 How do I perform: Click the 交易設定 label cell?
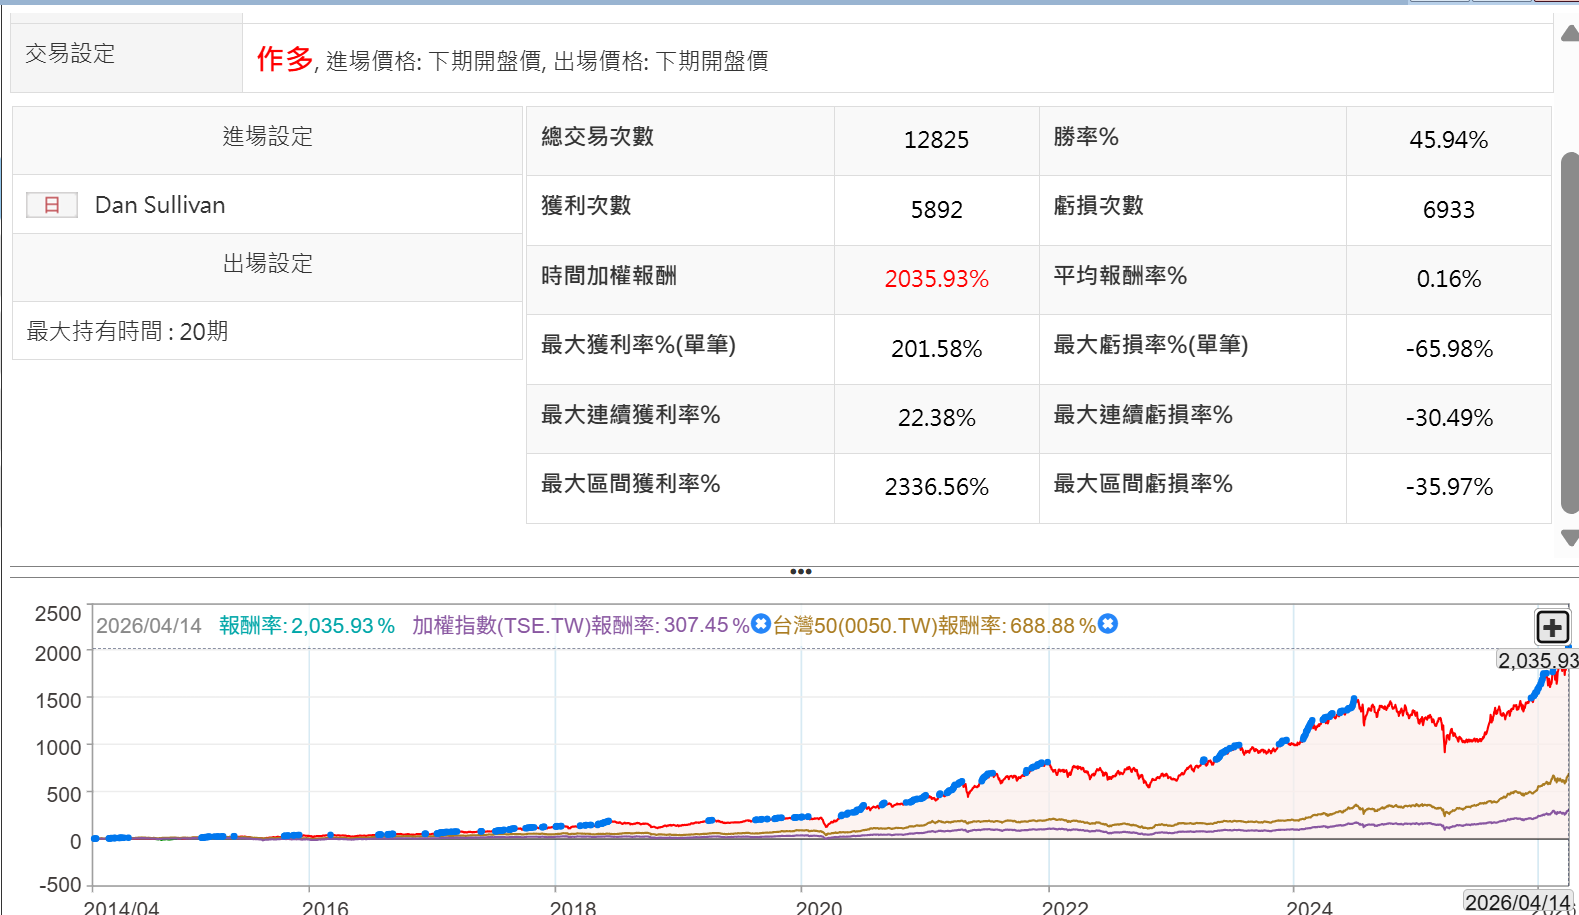point(70,54)
